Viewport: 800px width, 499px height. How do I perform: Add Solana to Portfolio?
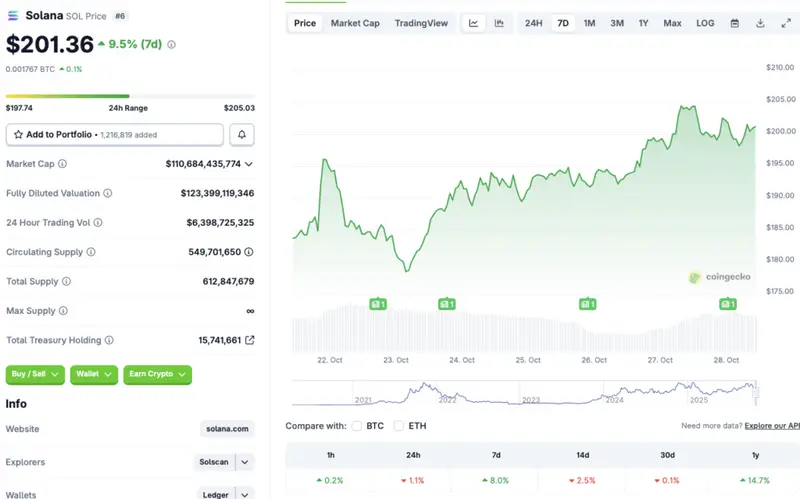[x=114, y=134]
